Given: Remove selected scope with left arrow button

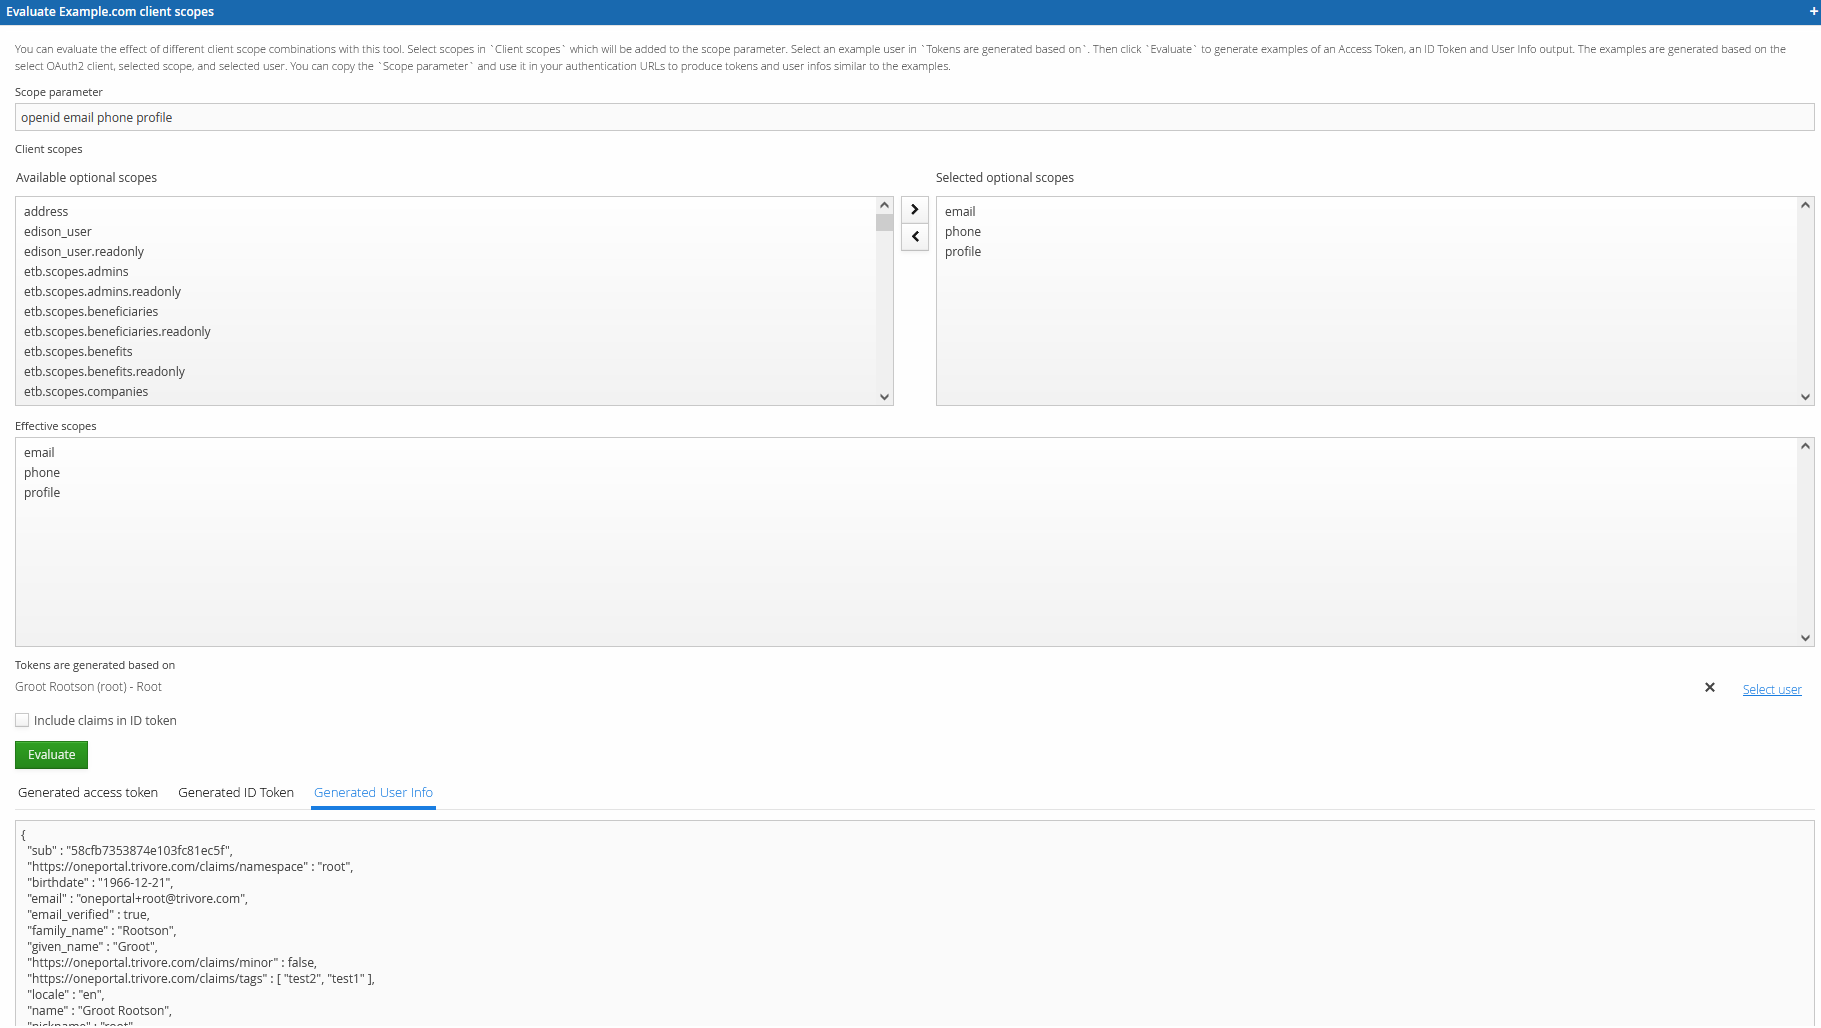Looking at the screenshot, I should pyautogui.click(x=914, y=237).
